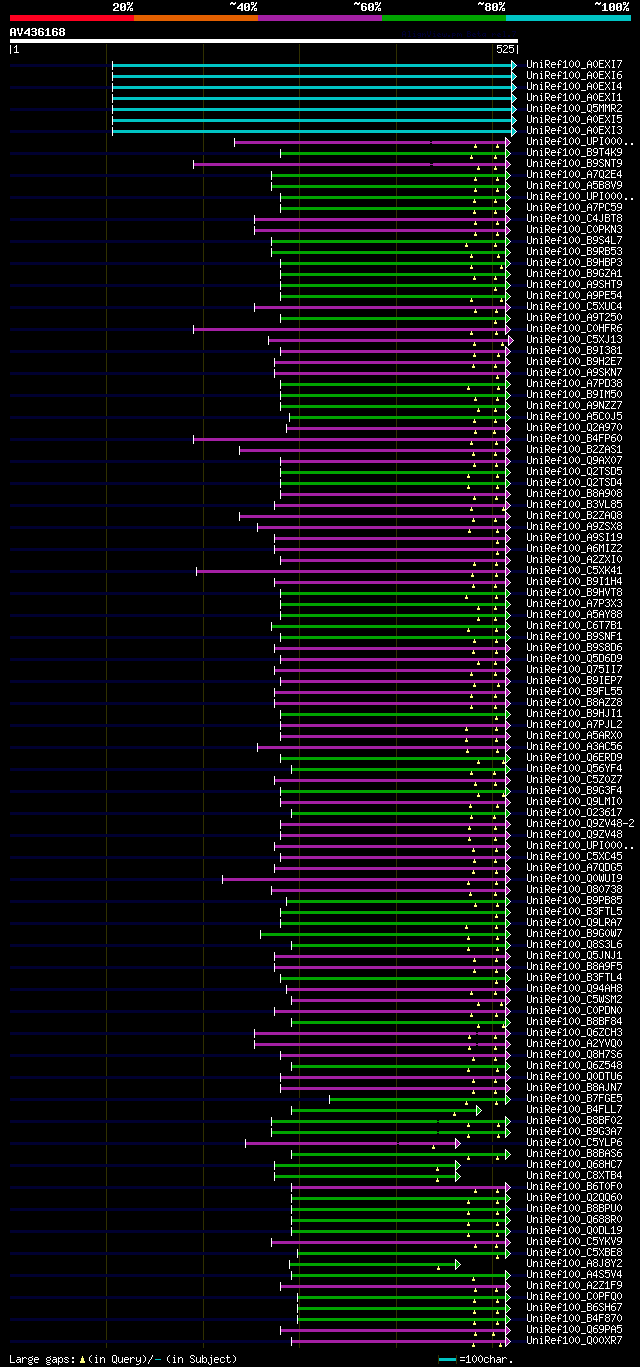Select label UniRef100_A9SHT9

574,284
